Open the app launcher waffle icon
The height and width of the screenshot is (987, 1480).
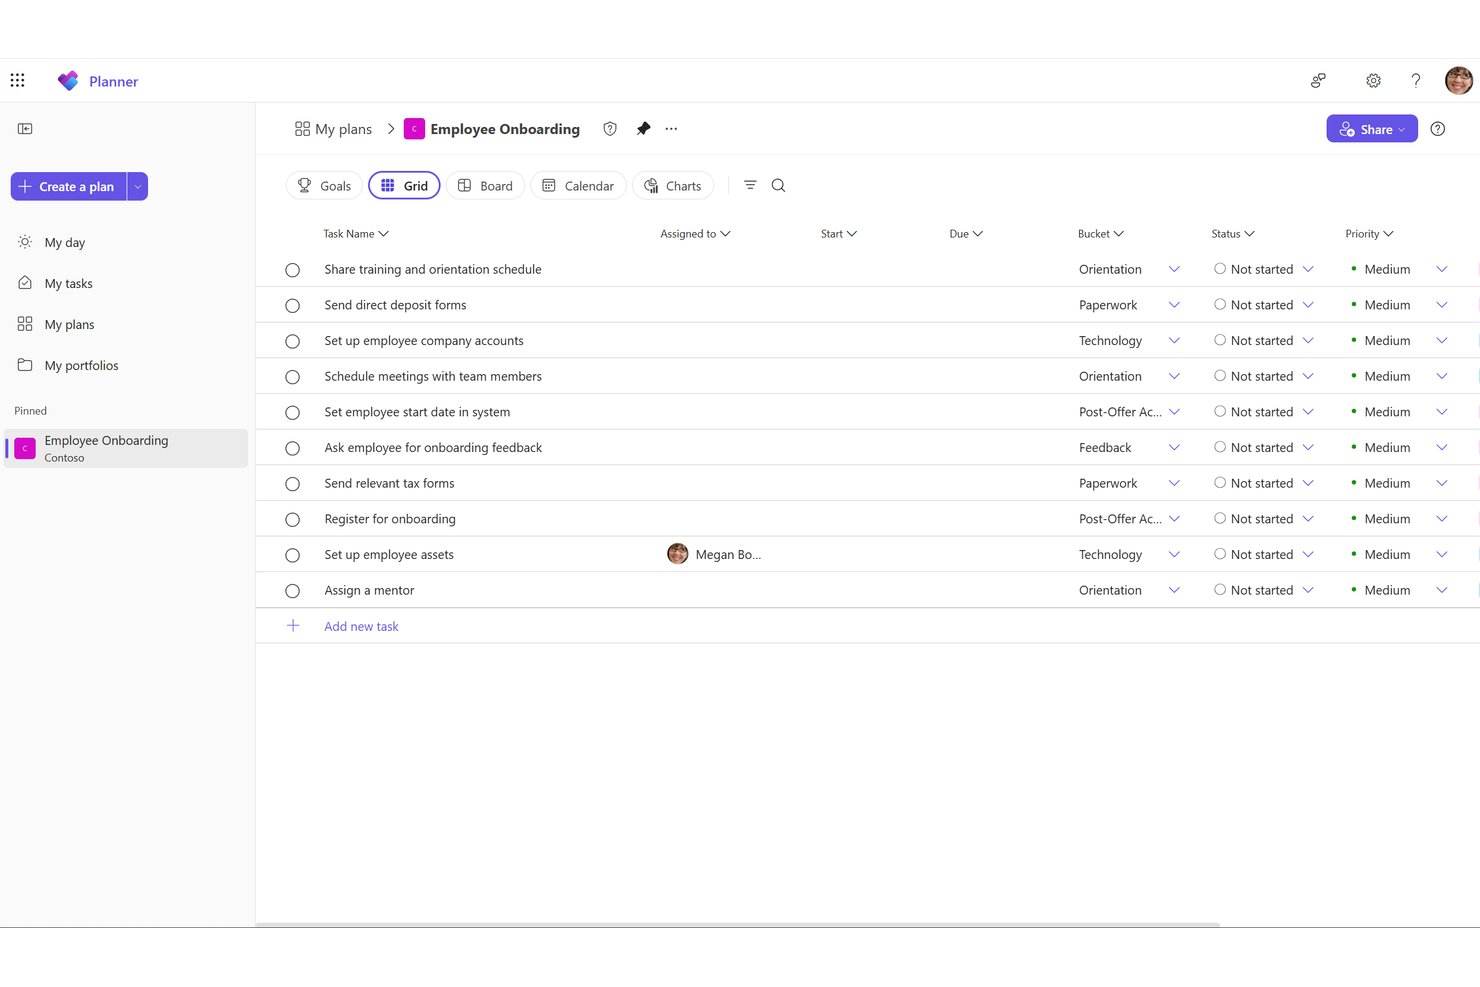[x=18, y=80]
